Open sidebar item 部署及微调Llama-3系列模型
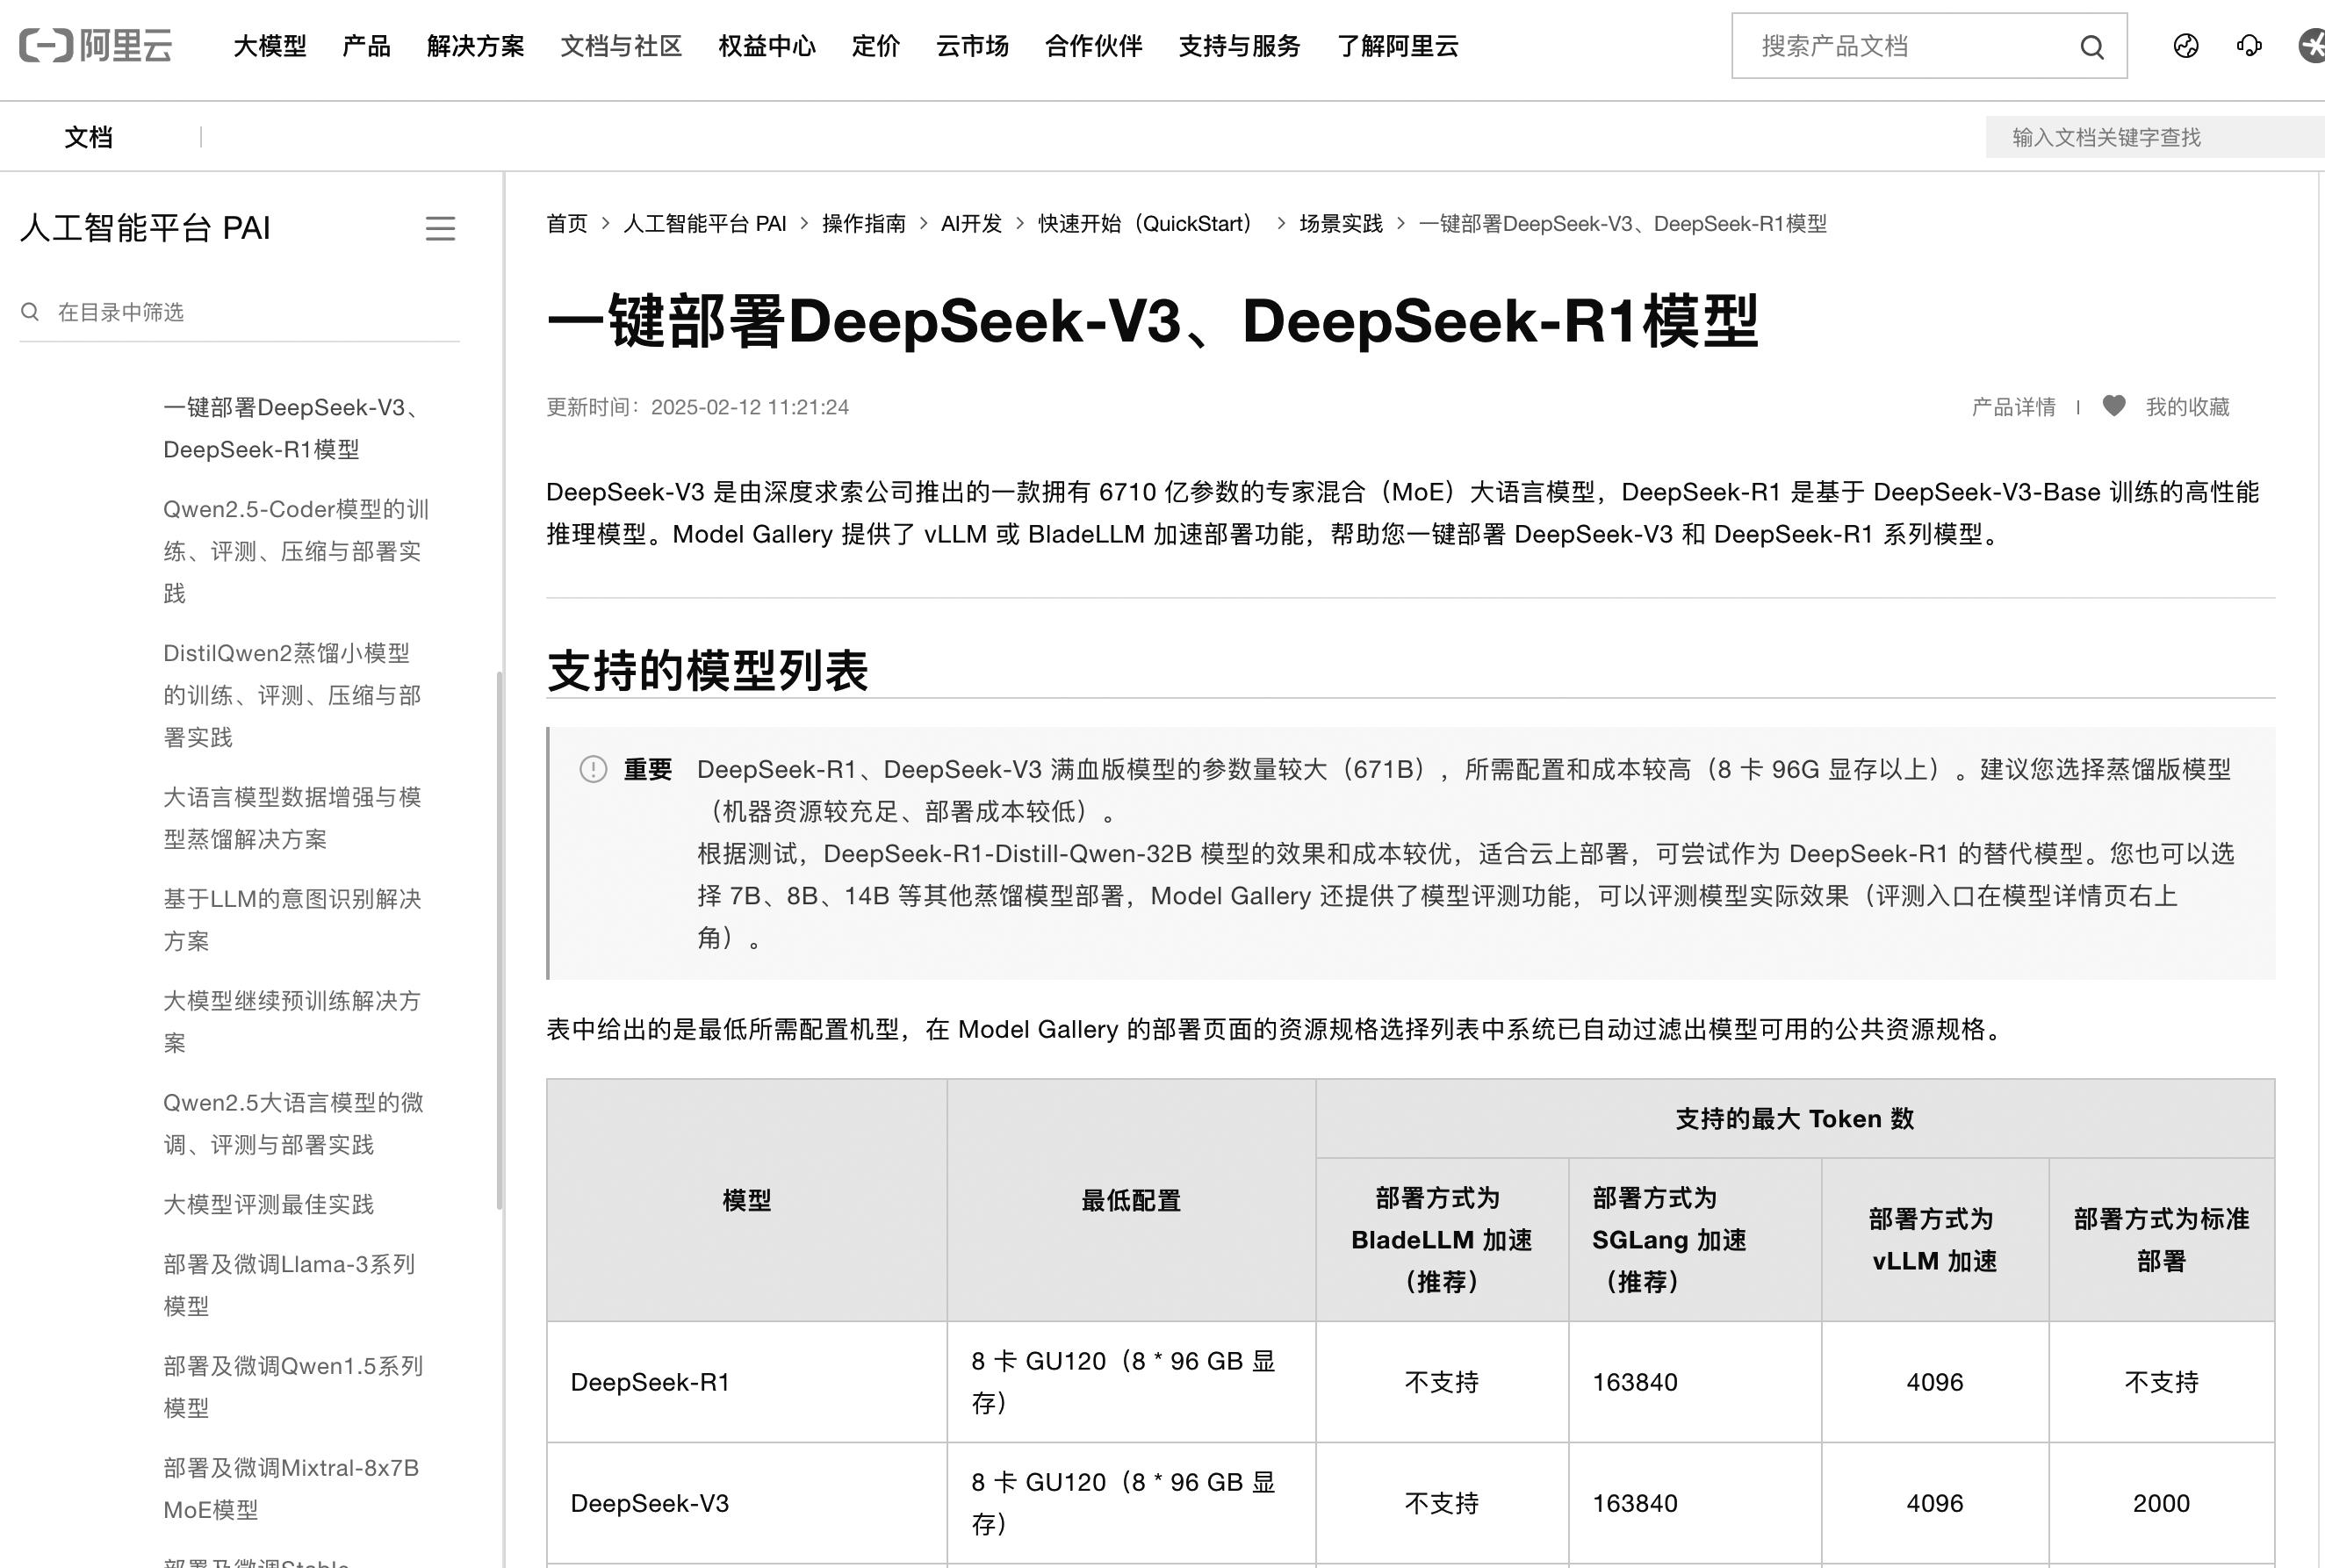This screenshot has width=2325, height=1568. pos(289,1285)
